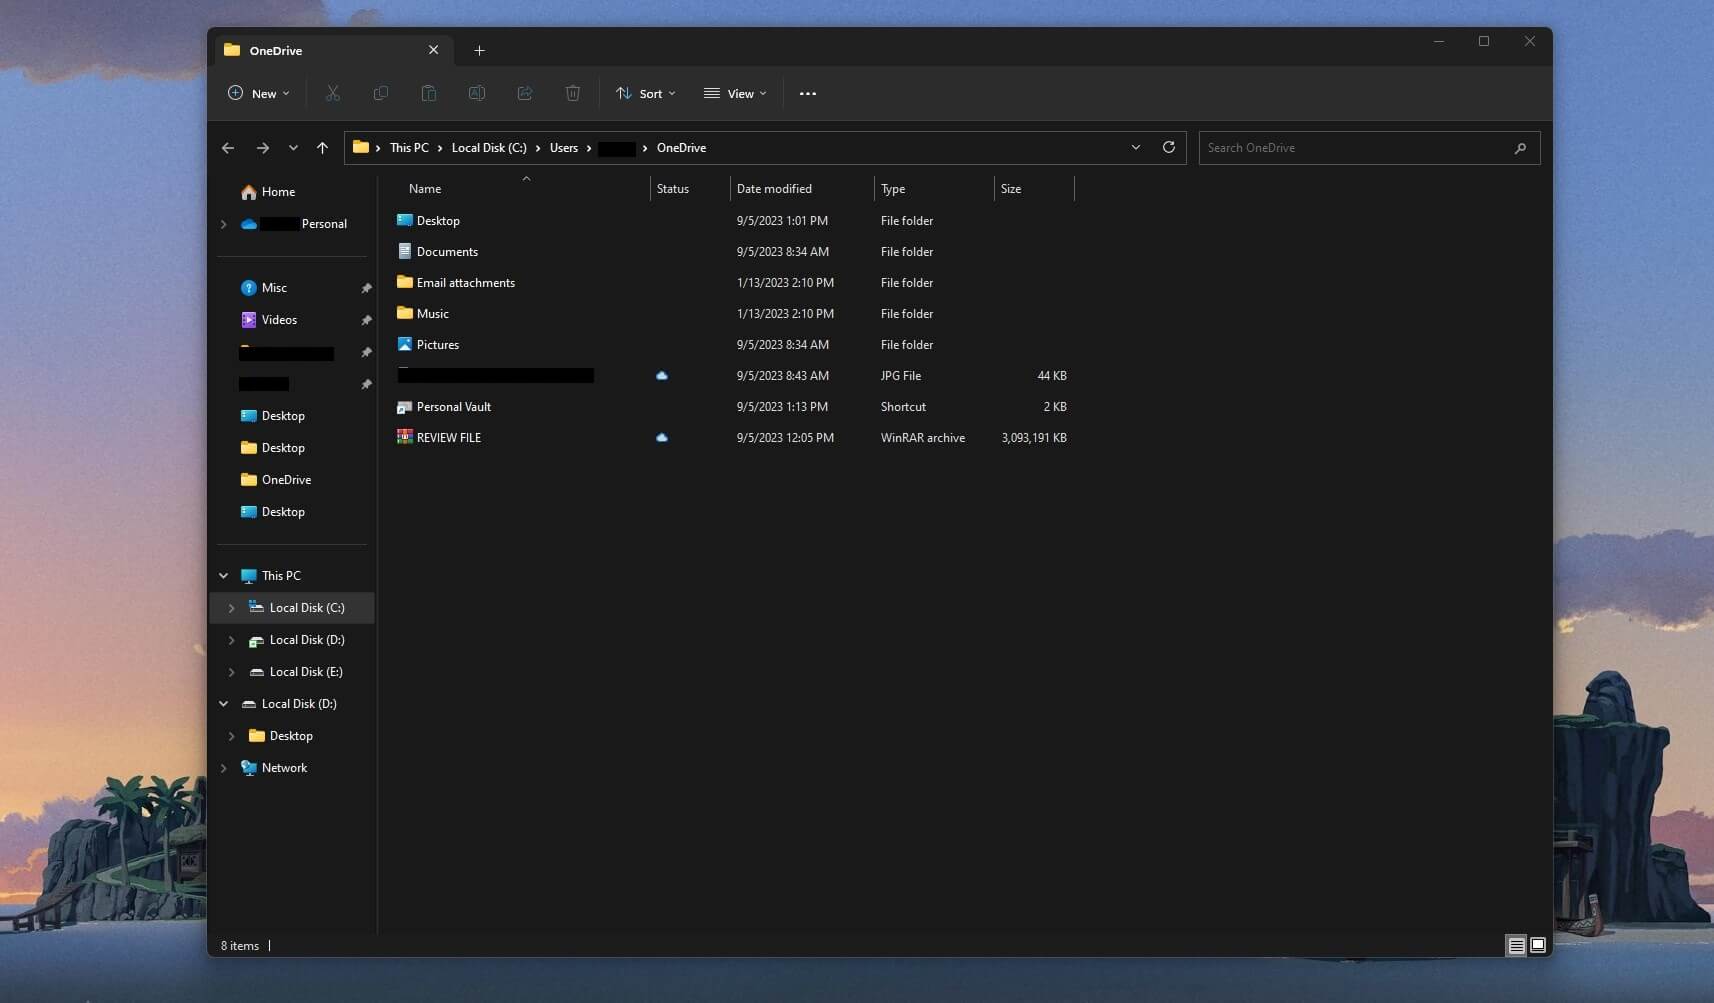The image size is (1714, 1003).
Task: Select the Music folder row
Action: coord(733,314)
